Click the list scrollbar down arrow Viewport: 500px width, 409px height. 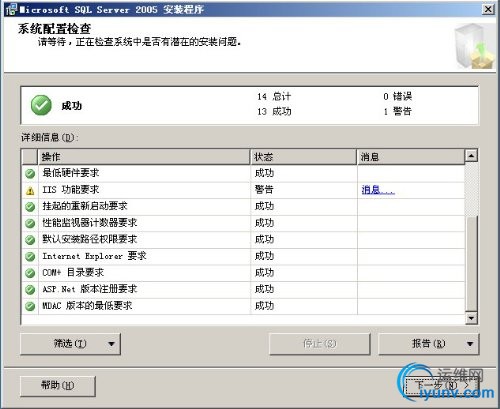[471, 318]
